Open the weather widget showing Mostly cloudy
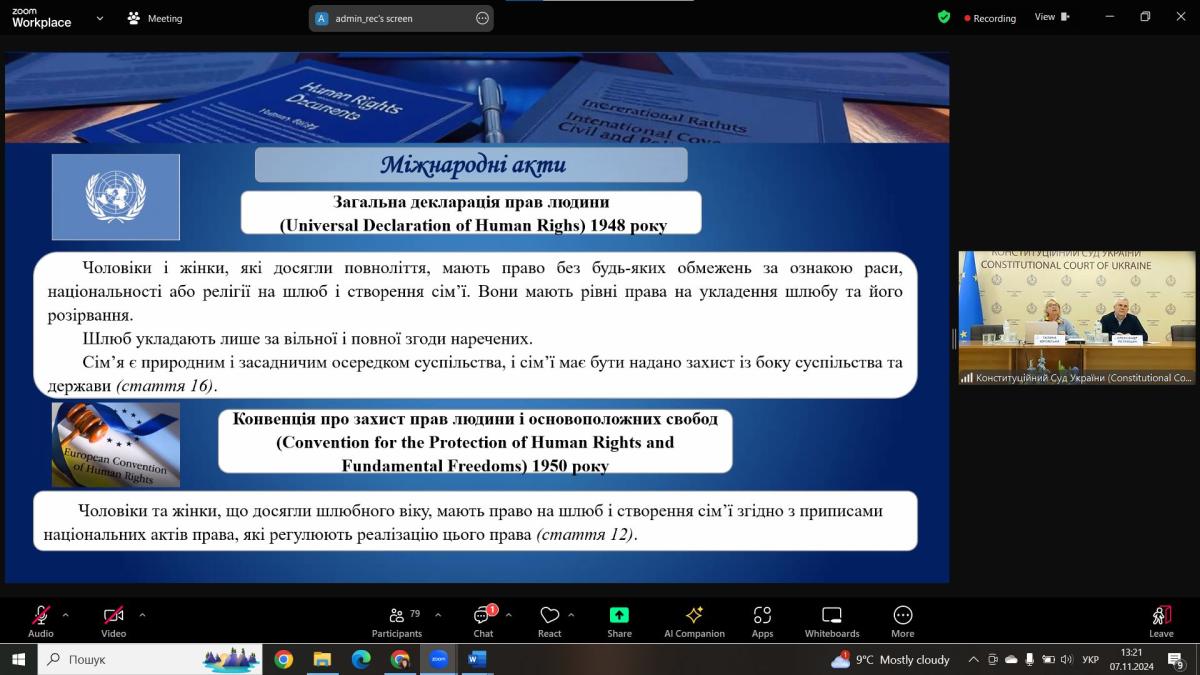 click(890, 659)
